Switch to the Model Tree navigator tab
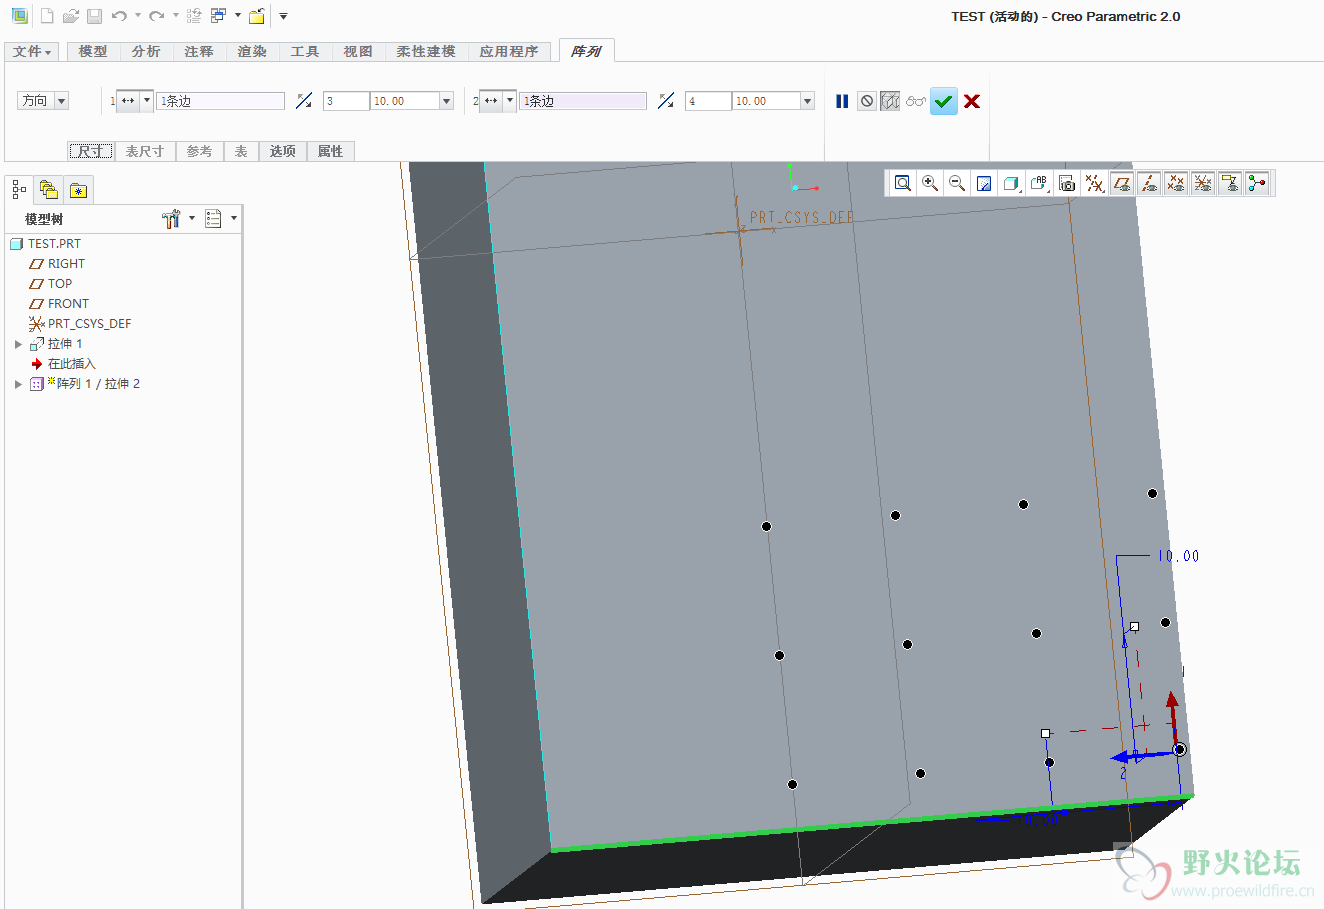Screen dimensions: 1324x909 tap(19, 189)
